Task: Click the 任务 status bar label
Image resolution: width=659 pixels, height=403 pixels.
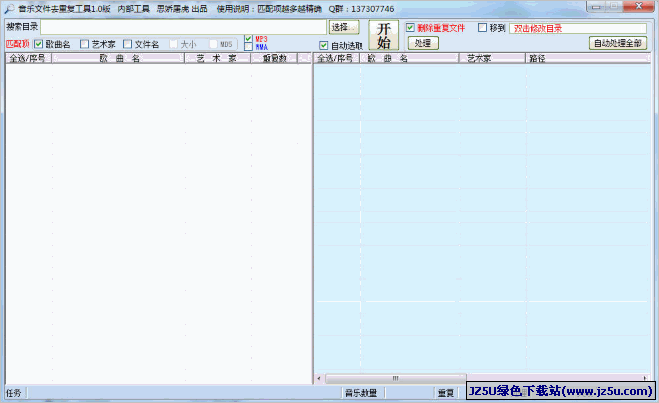Action: [13, 393]
